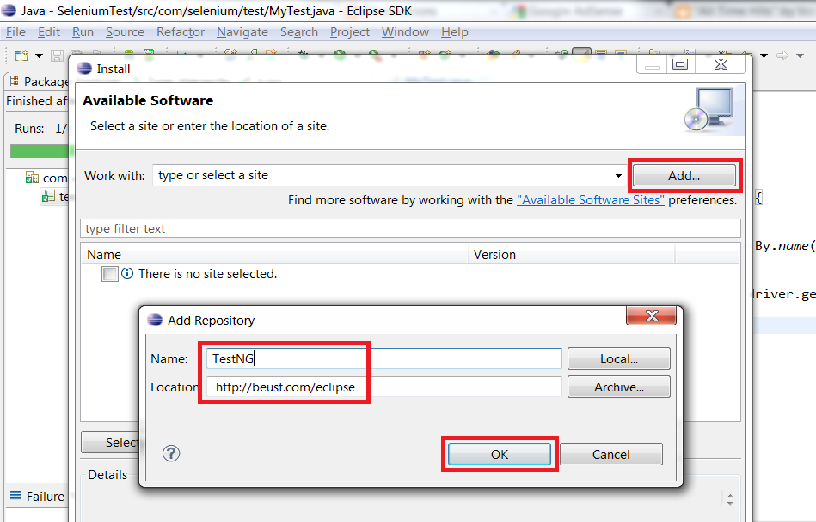Click the green JUnit progress bar
The image size is (816, 522).
coord(40,151)
